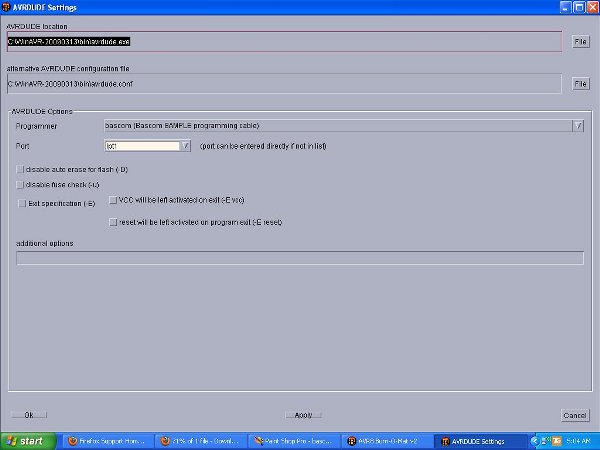Close the AVRDUDE Settings window
Screen dimensions: 600x450
pos(593,7)
